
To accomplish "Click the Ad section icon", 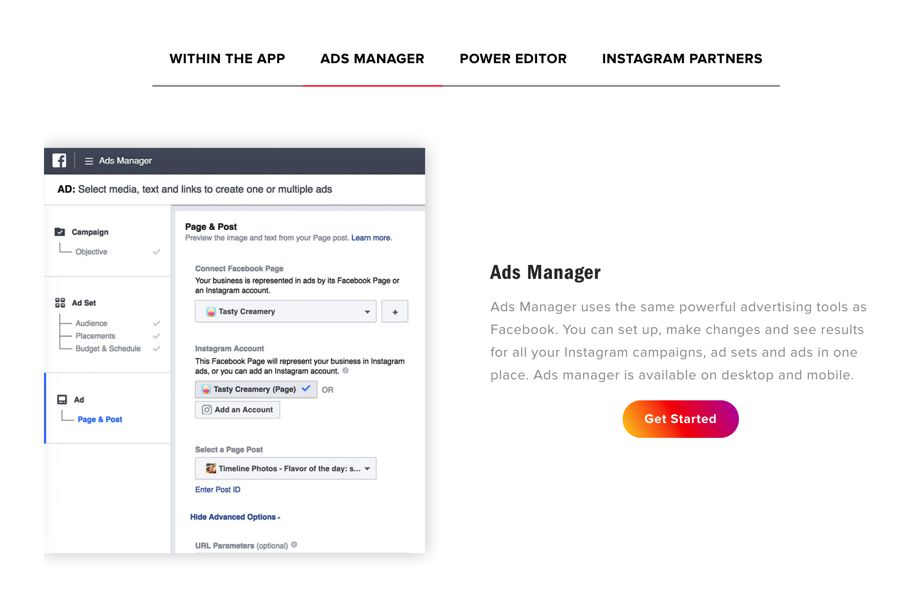I will [x=61, y=399].
